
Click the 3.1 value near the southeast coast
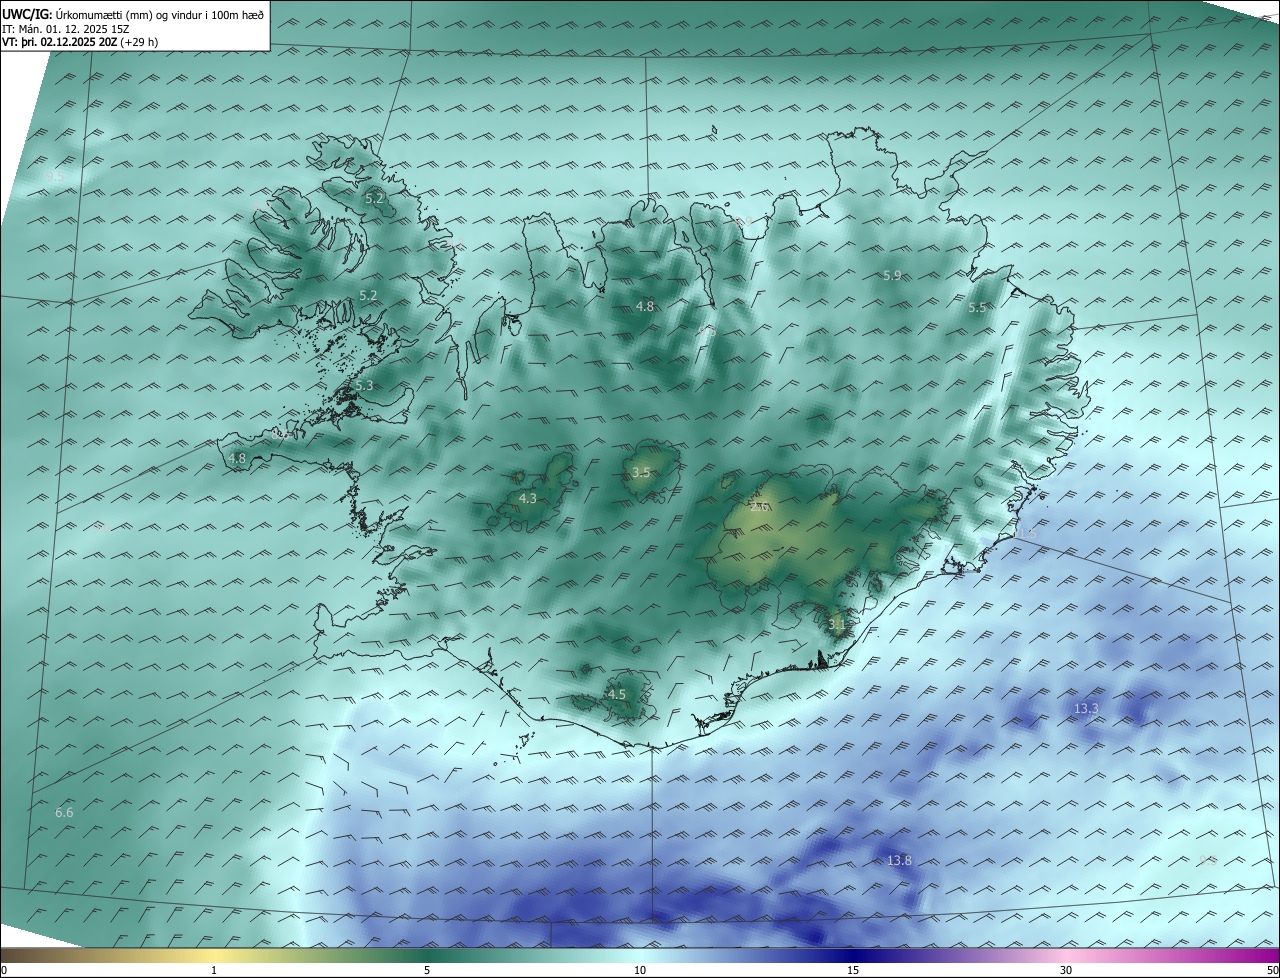point(837,624)
